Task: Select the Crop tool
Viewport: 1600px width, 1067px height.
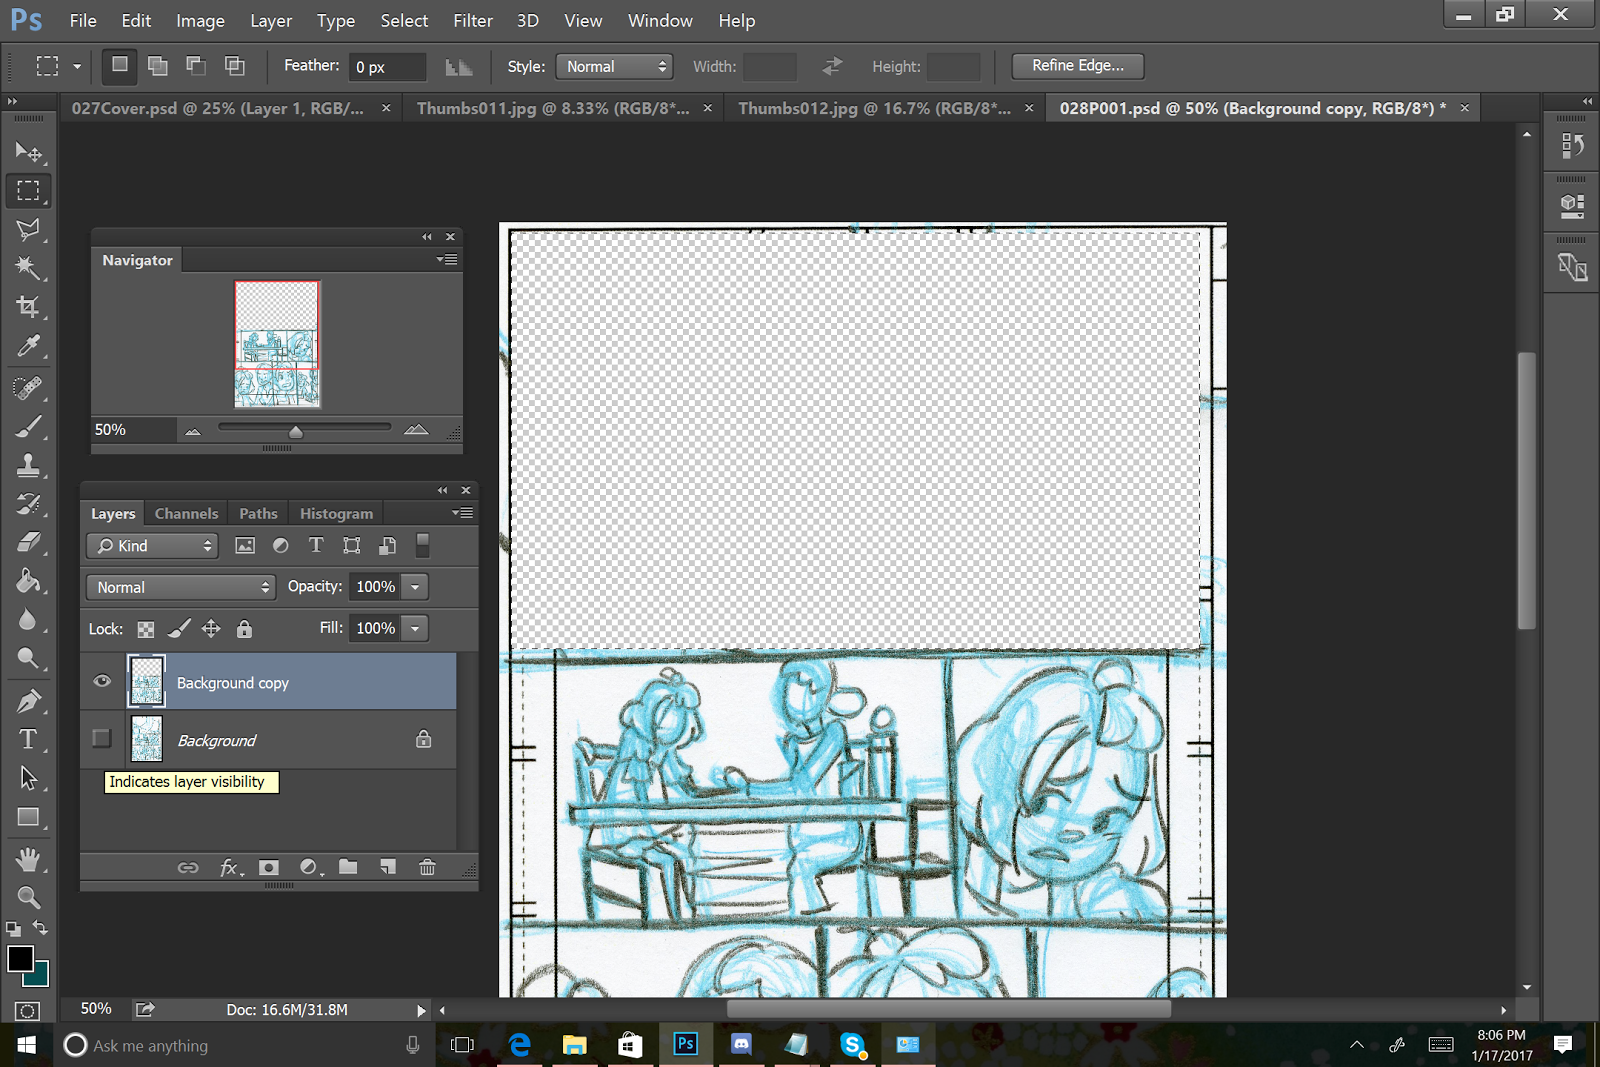Action: (28, 307)
